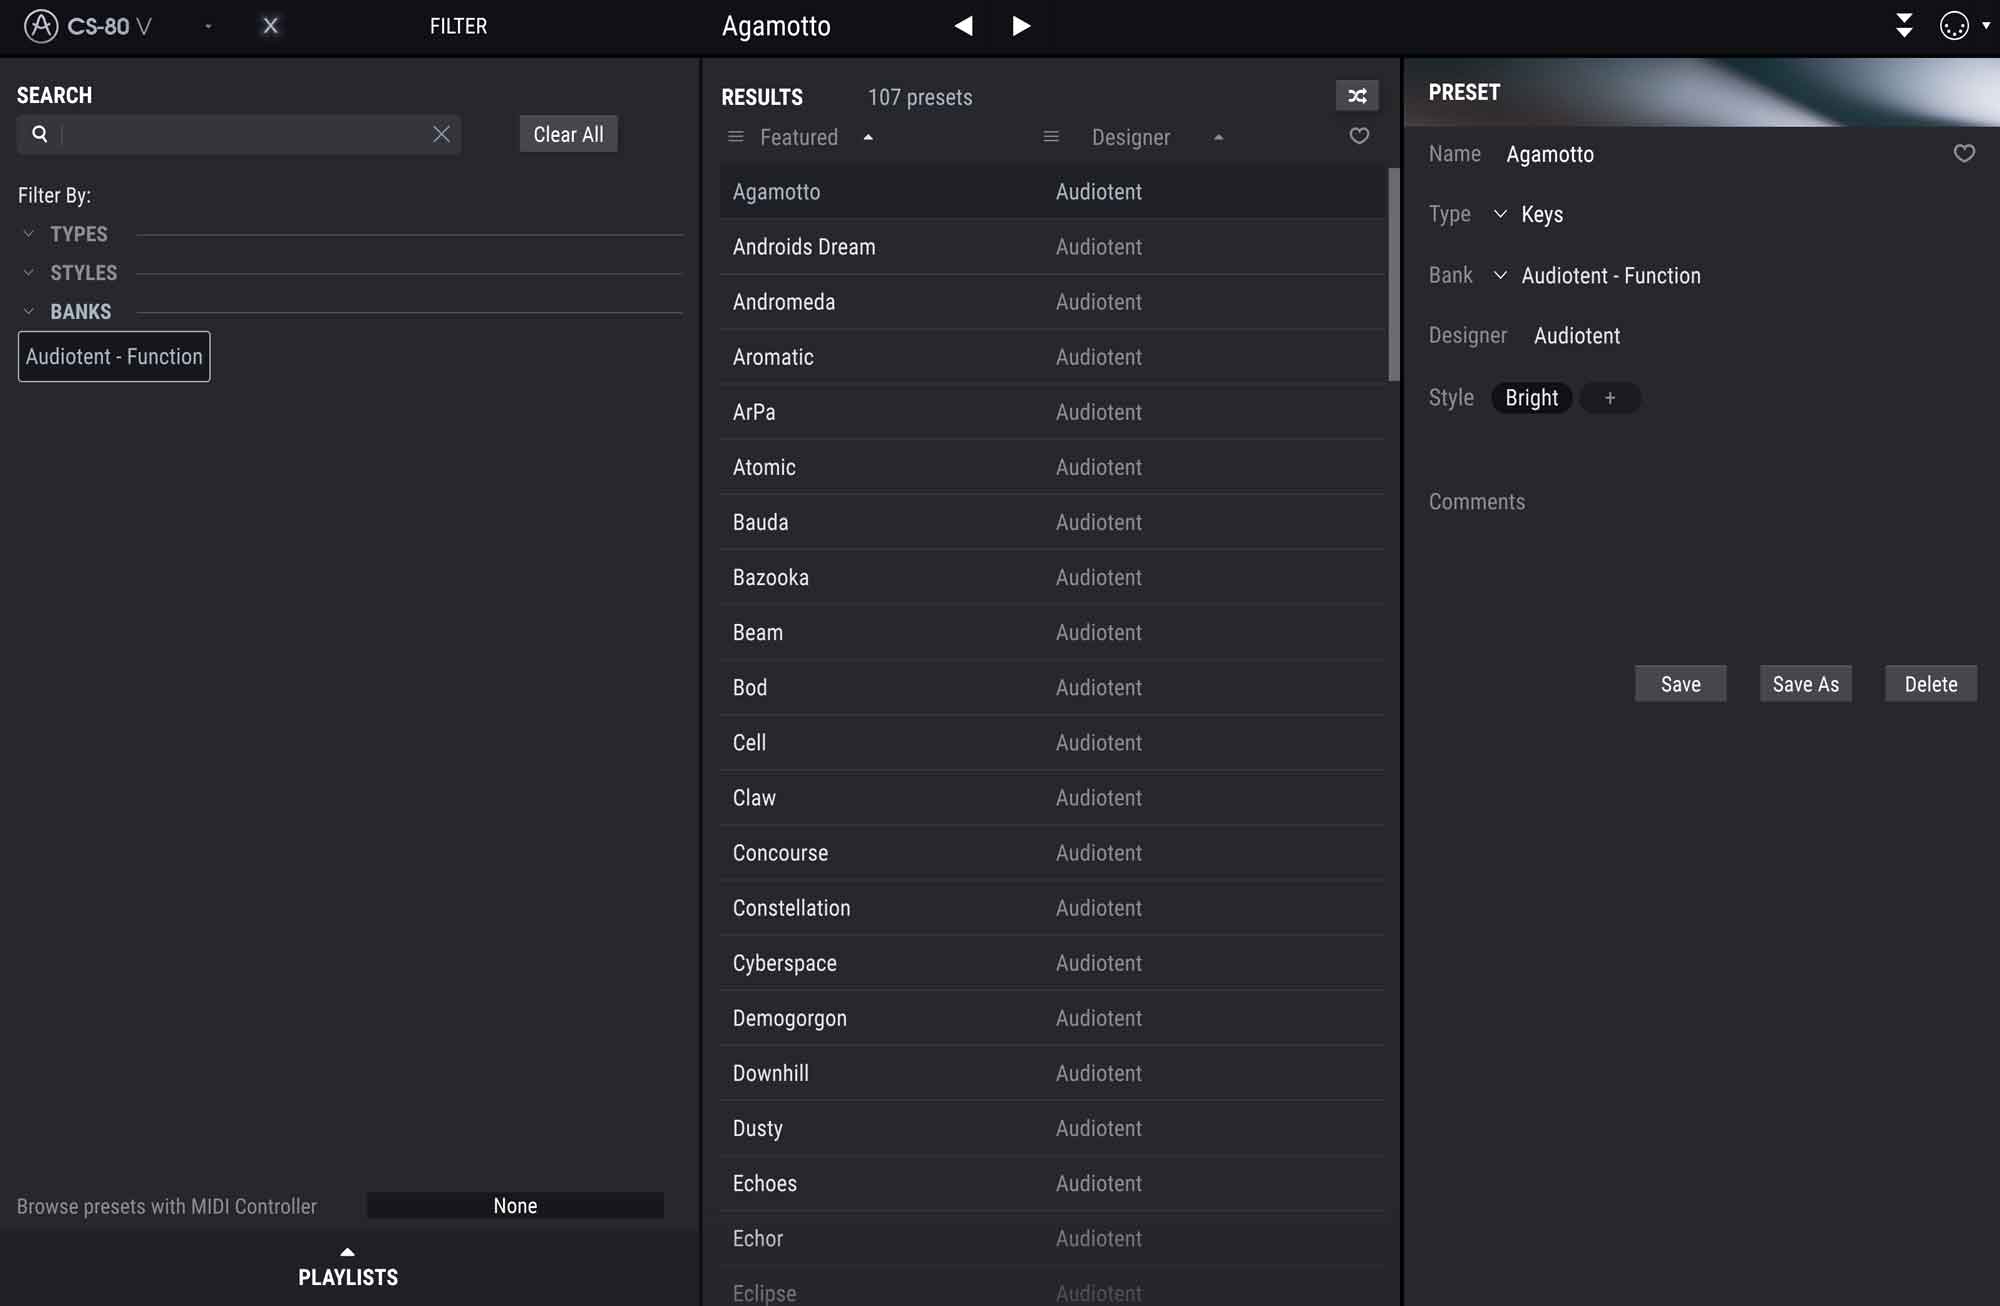Clear search field with X icon
Viewport: 2000px width, 1306px height.
pyautogui.click(x=441, y=134)
